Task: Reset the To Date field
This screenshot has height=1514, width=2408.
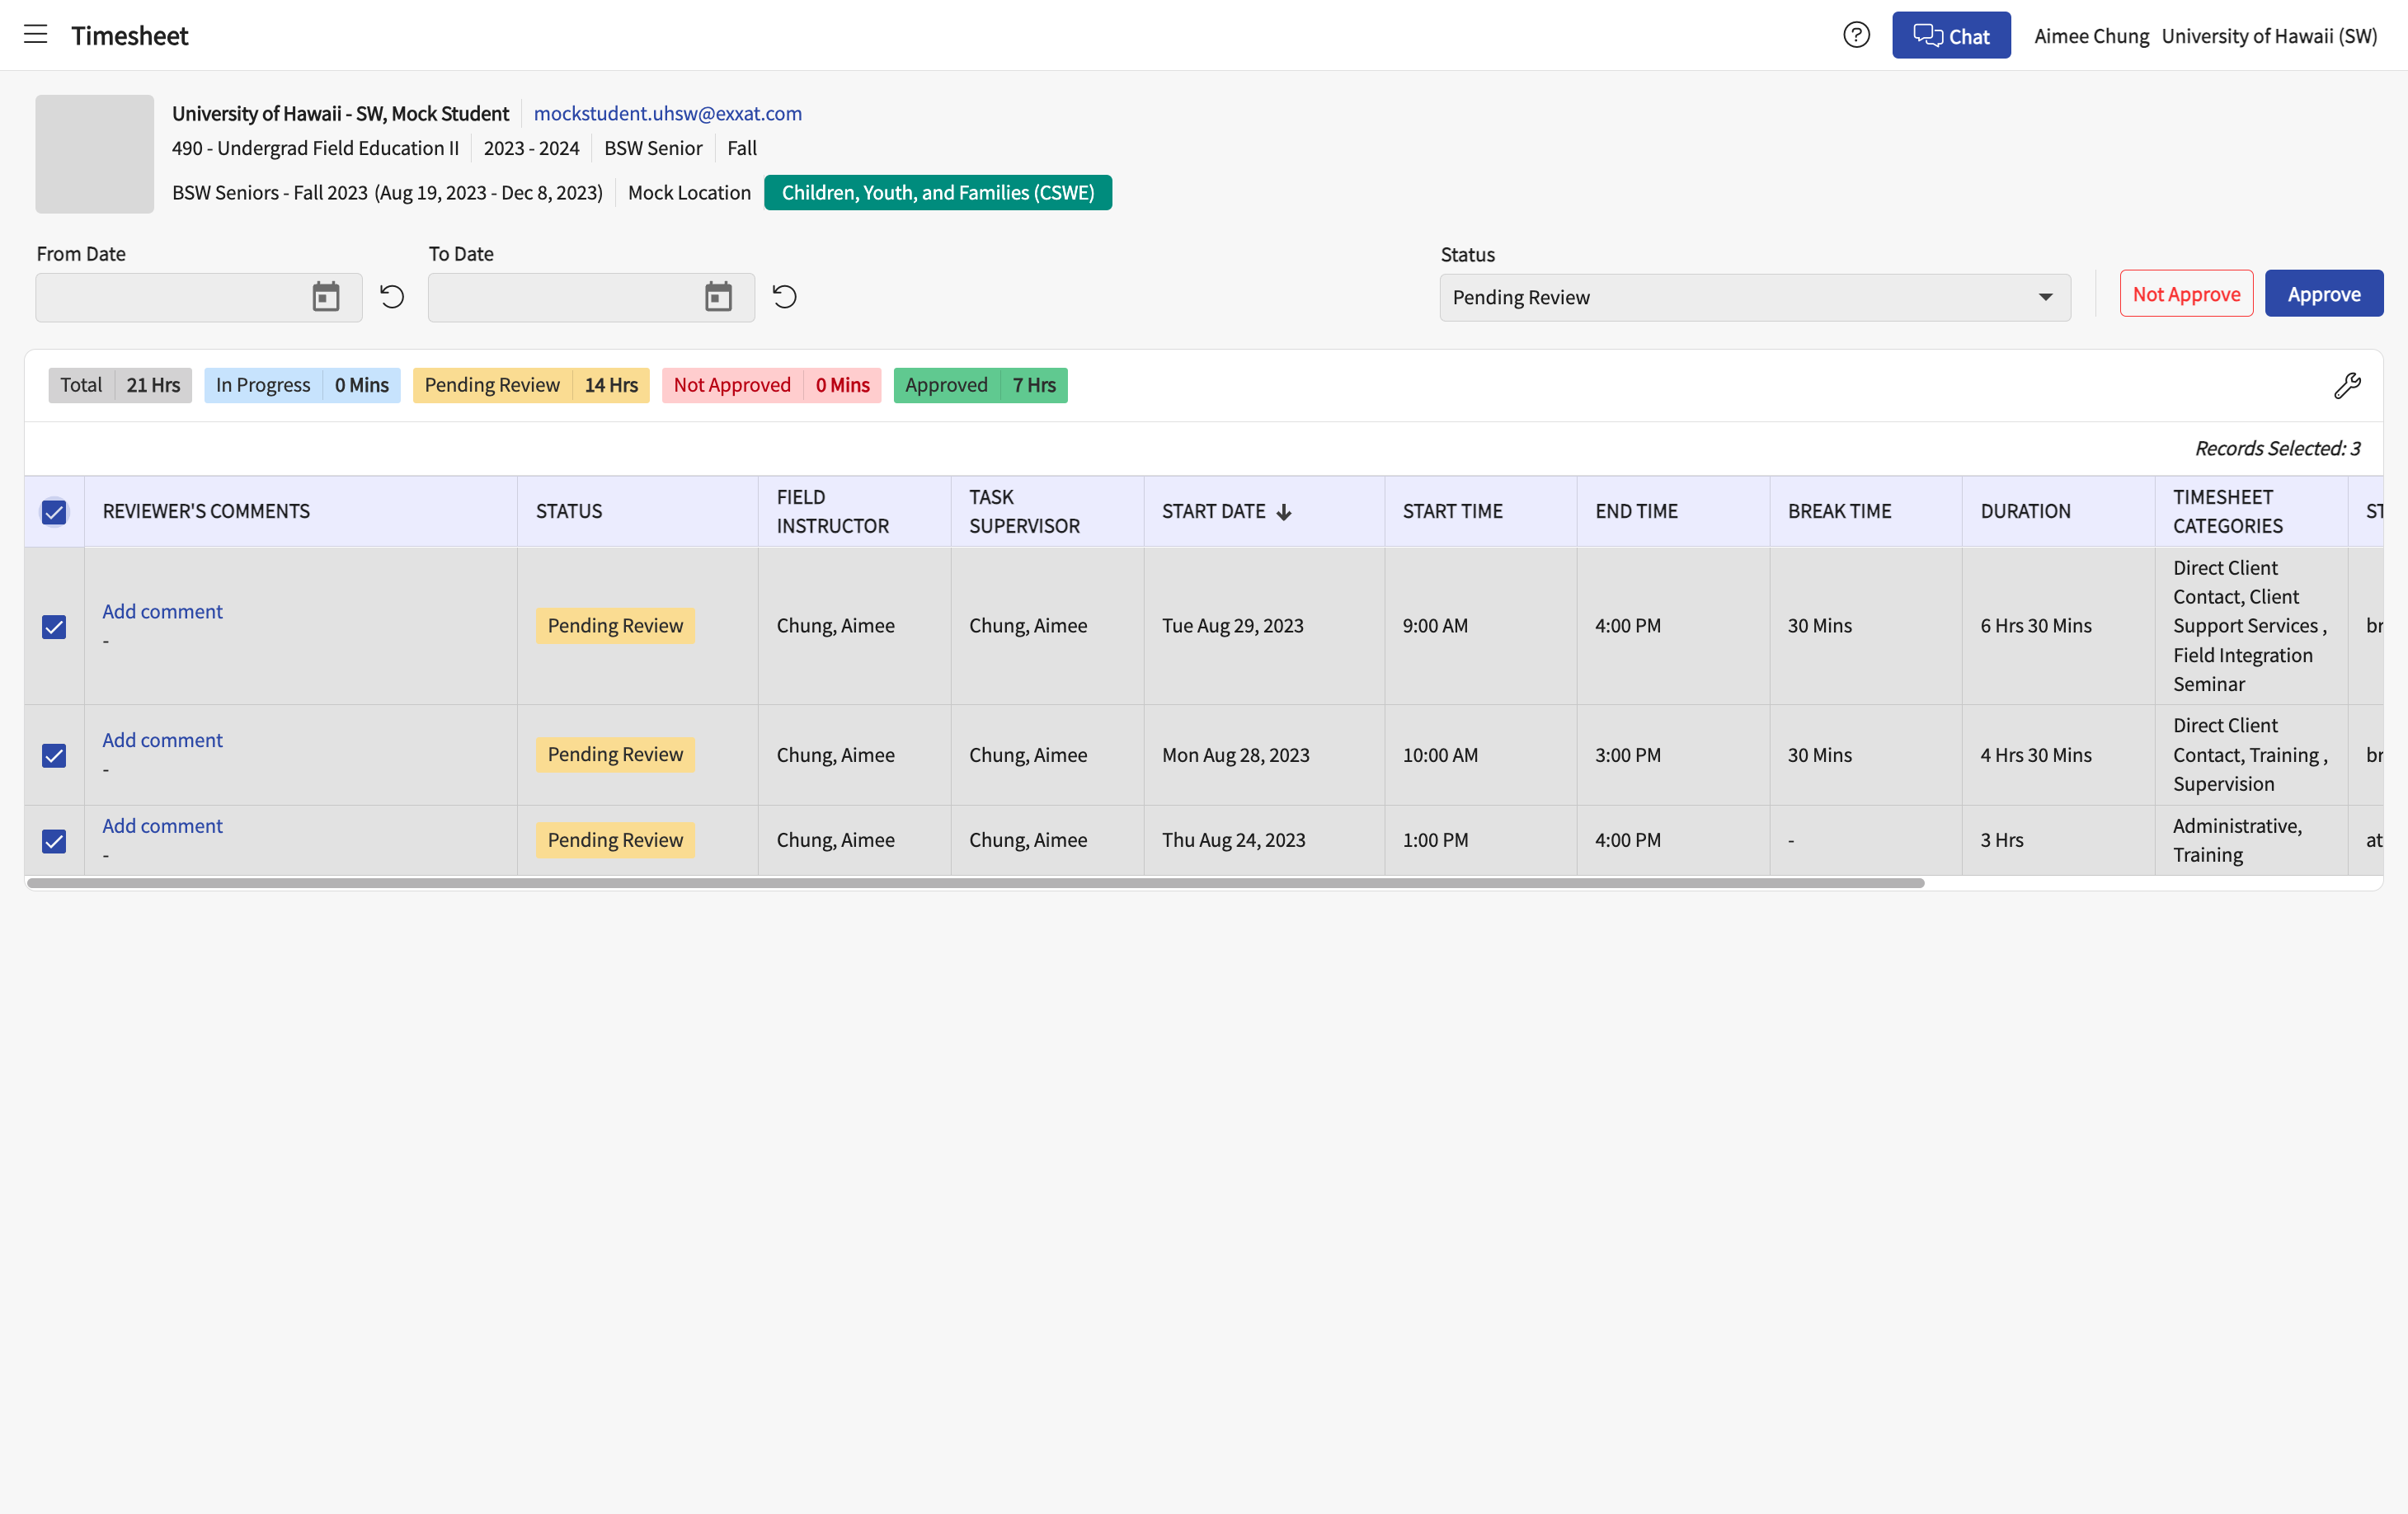Action: (785, 296)
